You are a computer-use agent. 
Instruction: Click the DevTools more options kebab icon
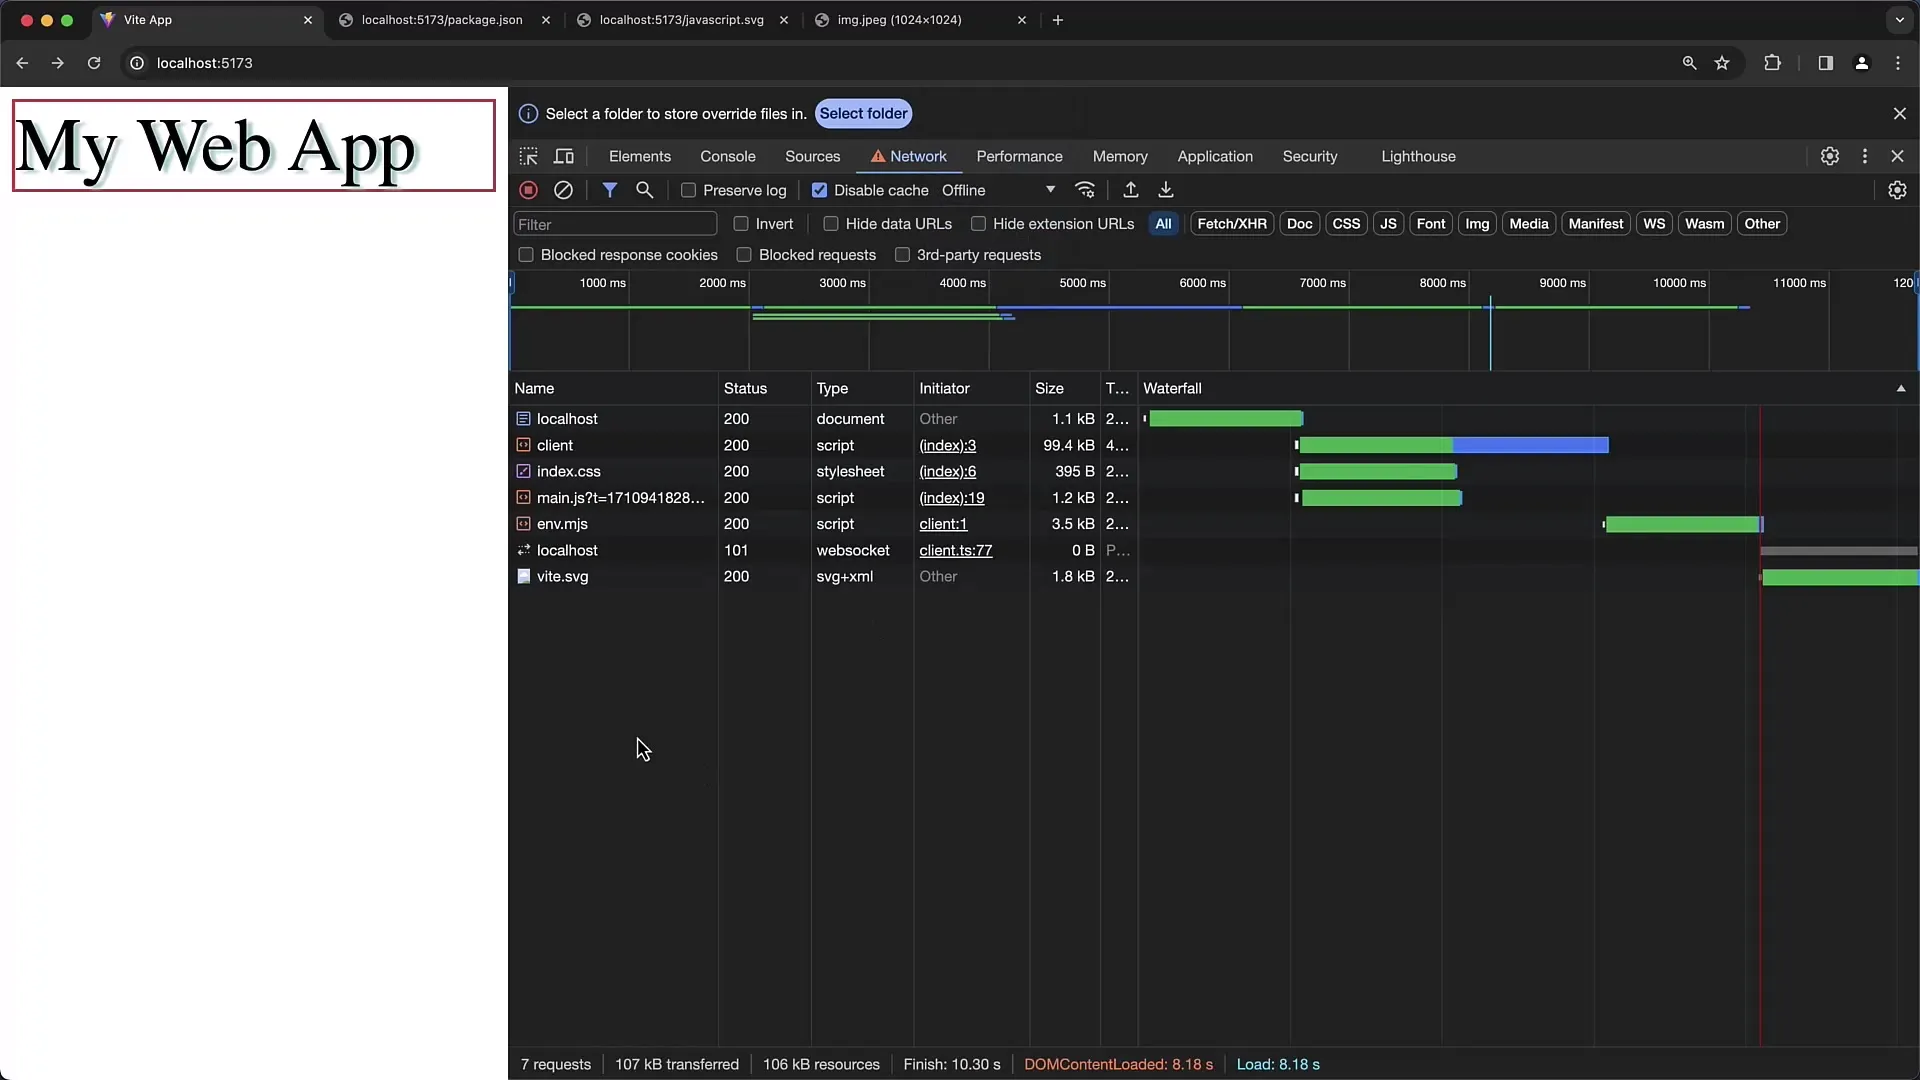1865,156
